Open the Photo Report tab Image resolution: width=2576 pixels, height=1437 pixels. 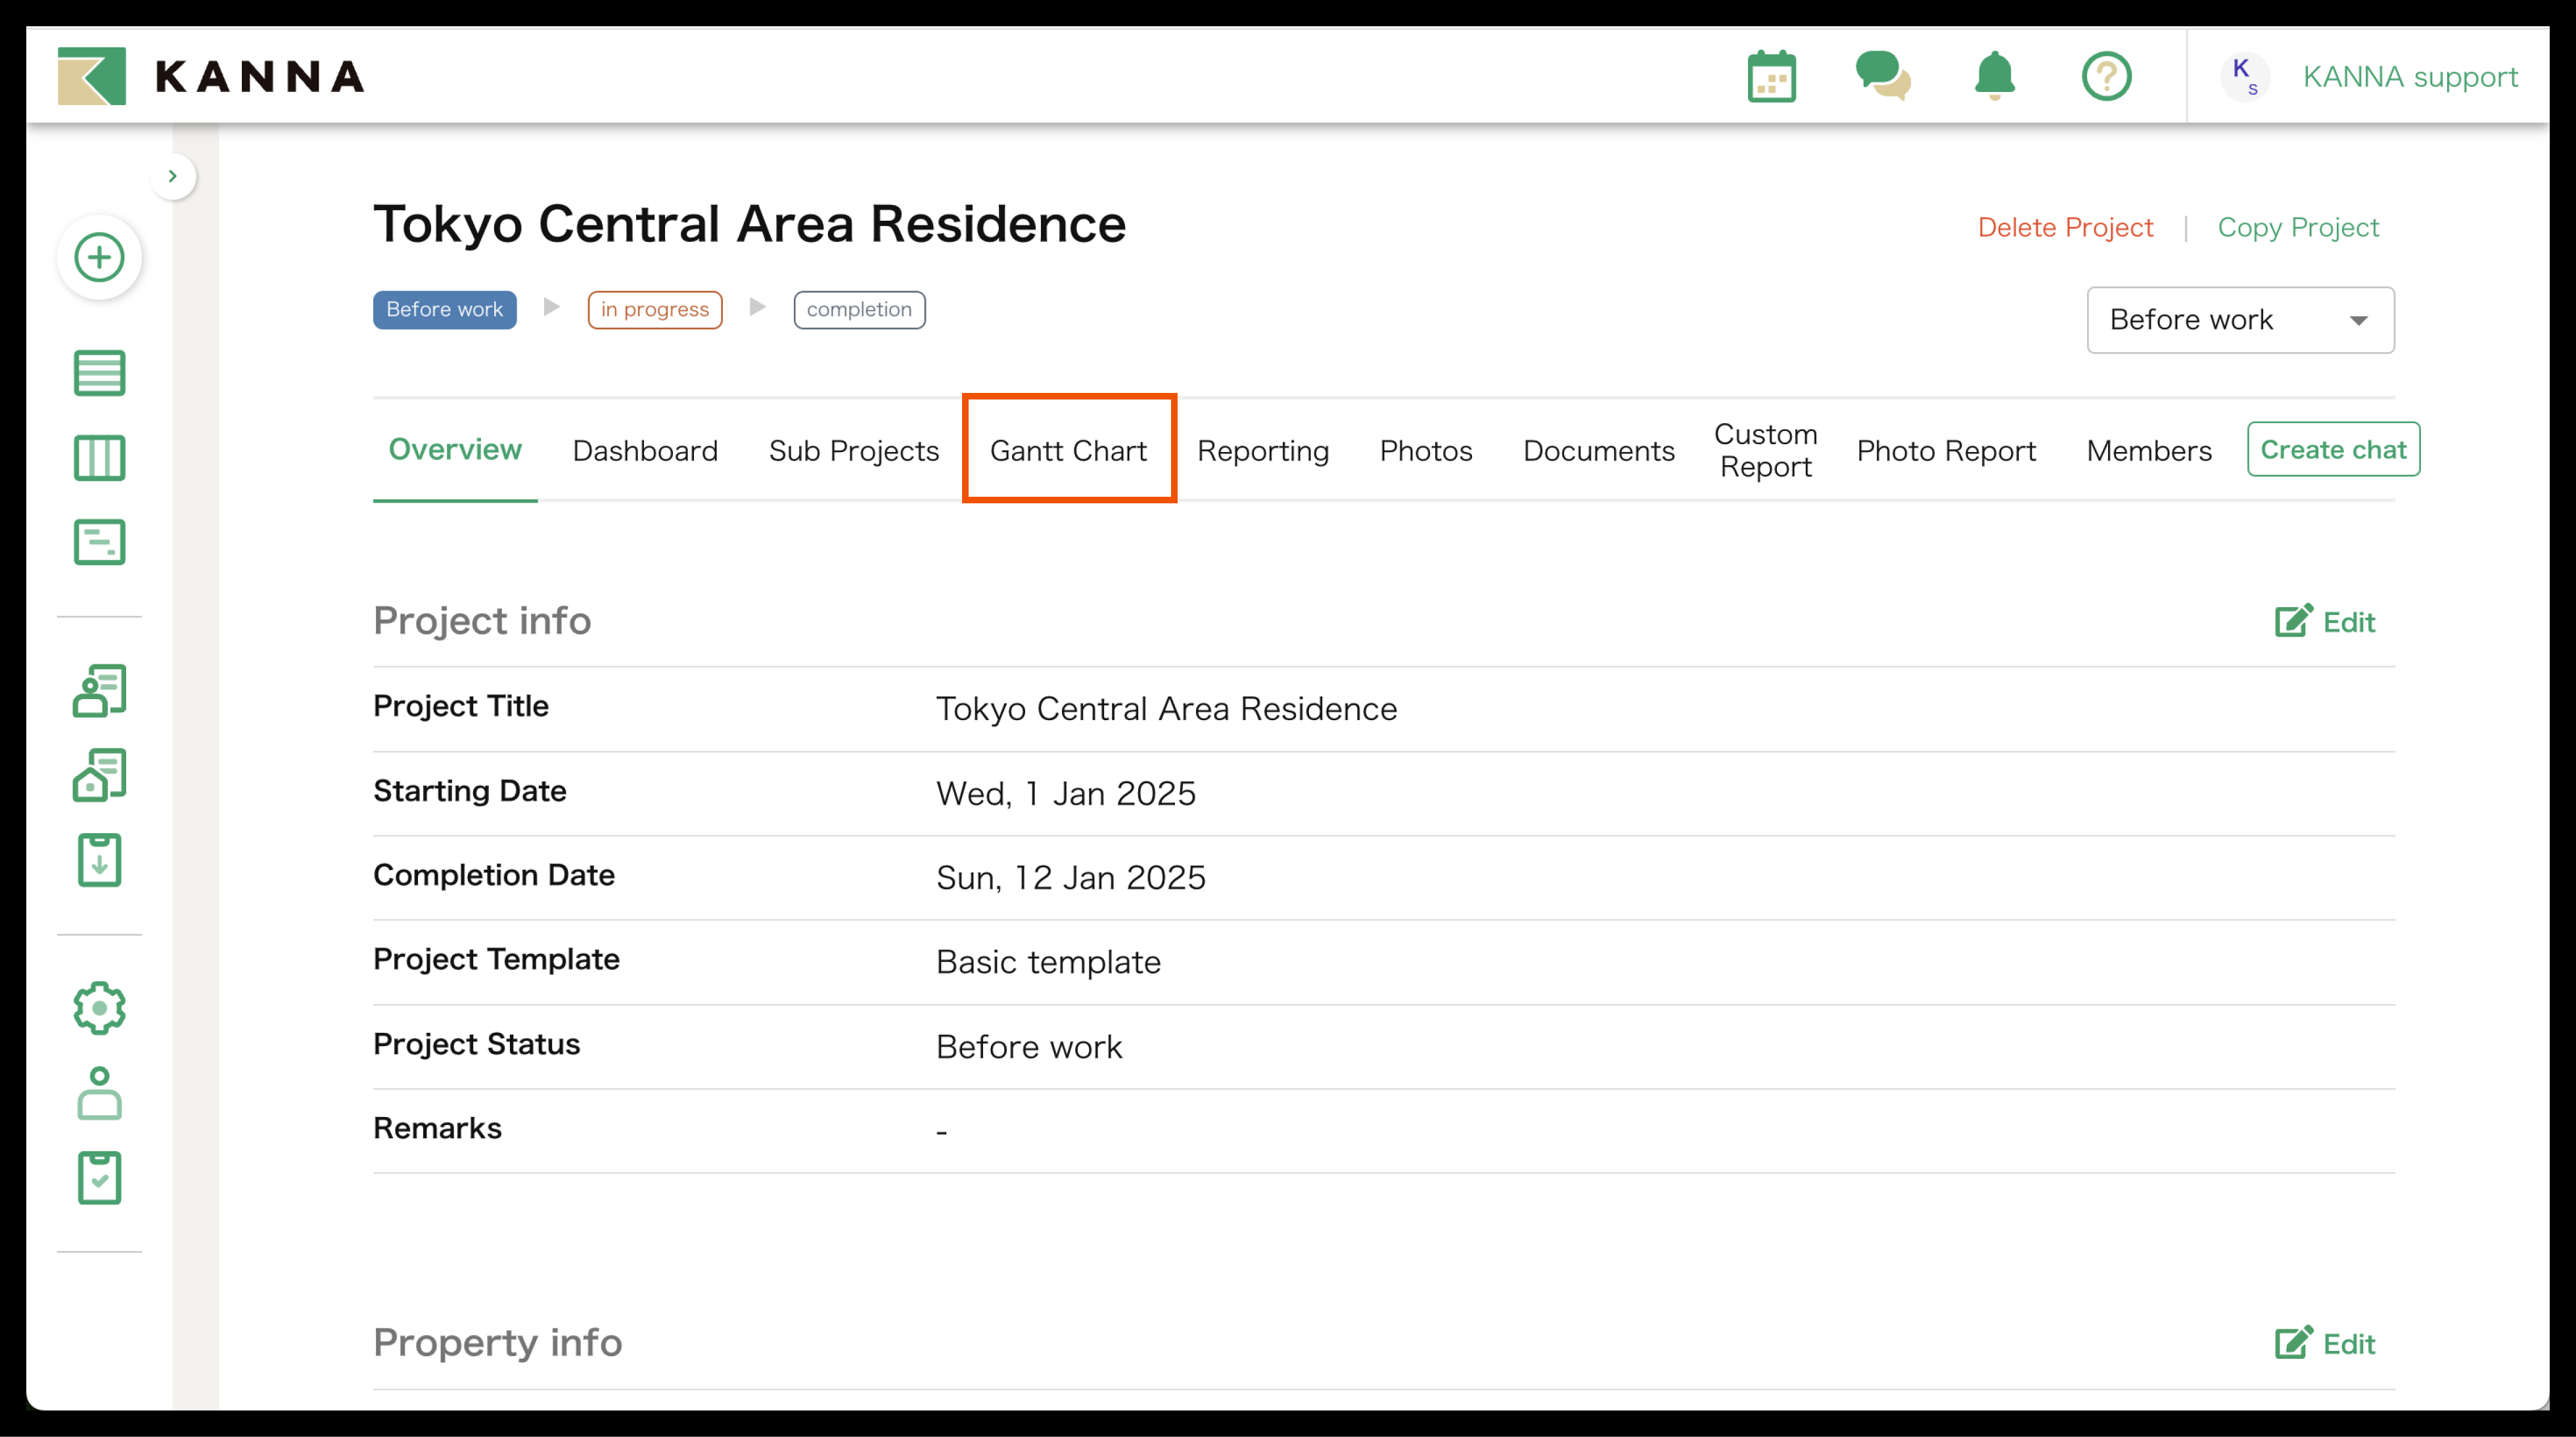click(x=1946, y=450)
